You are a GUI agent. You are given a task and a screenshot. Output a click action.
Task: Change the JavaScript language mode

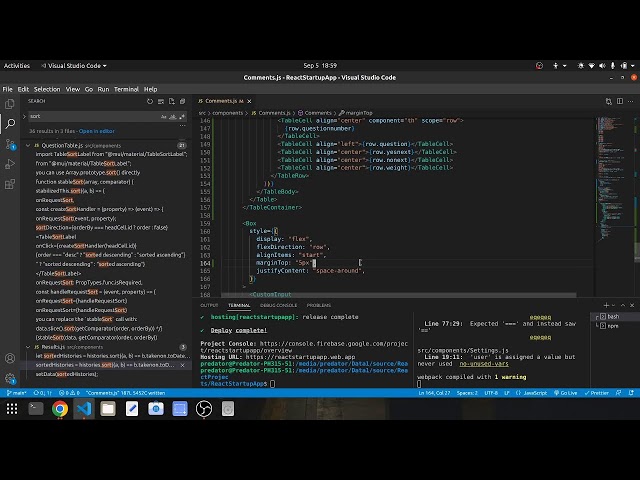[535, 393]
